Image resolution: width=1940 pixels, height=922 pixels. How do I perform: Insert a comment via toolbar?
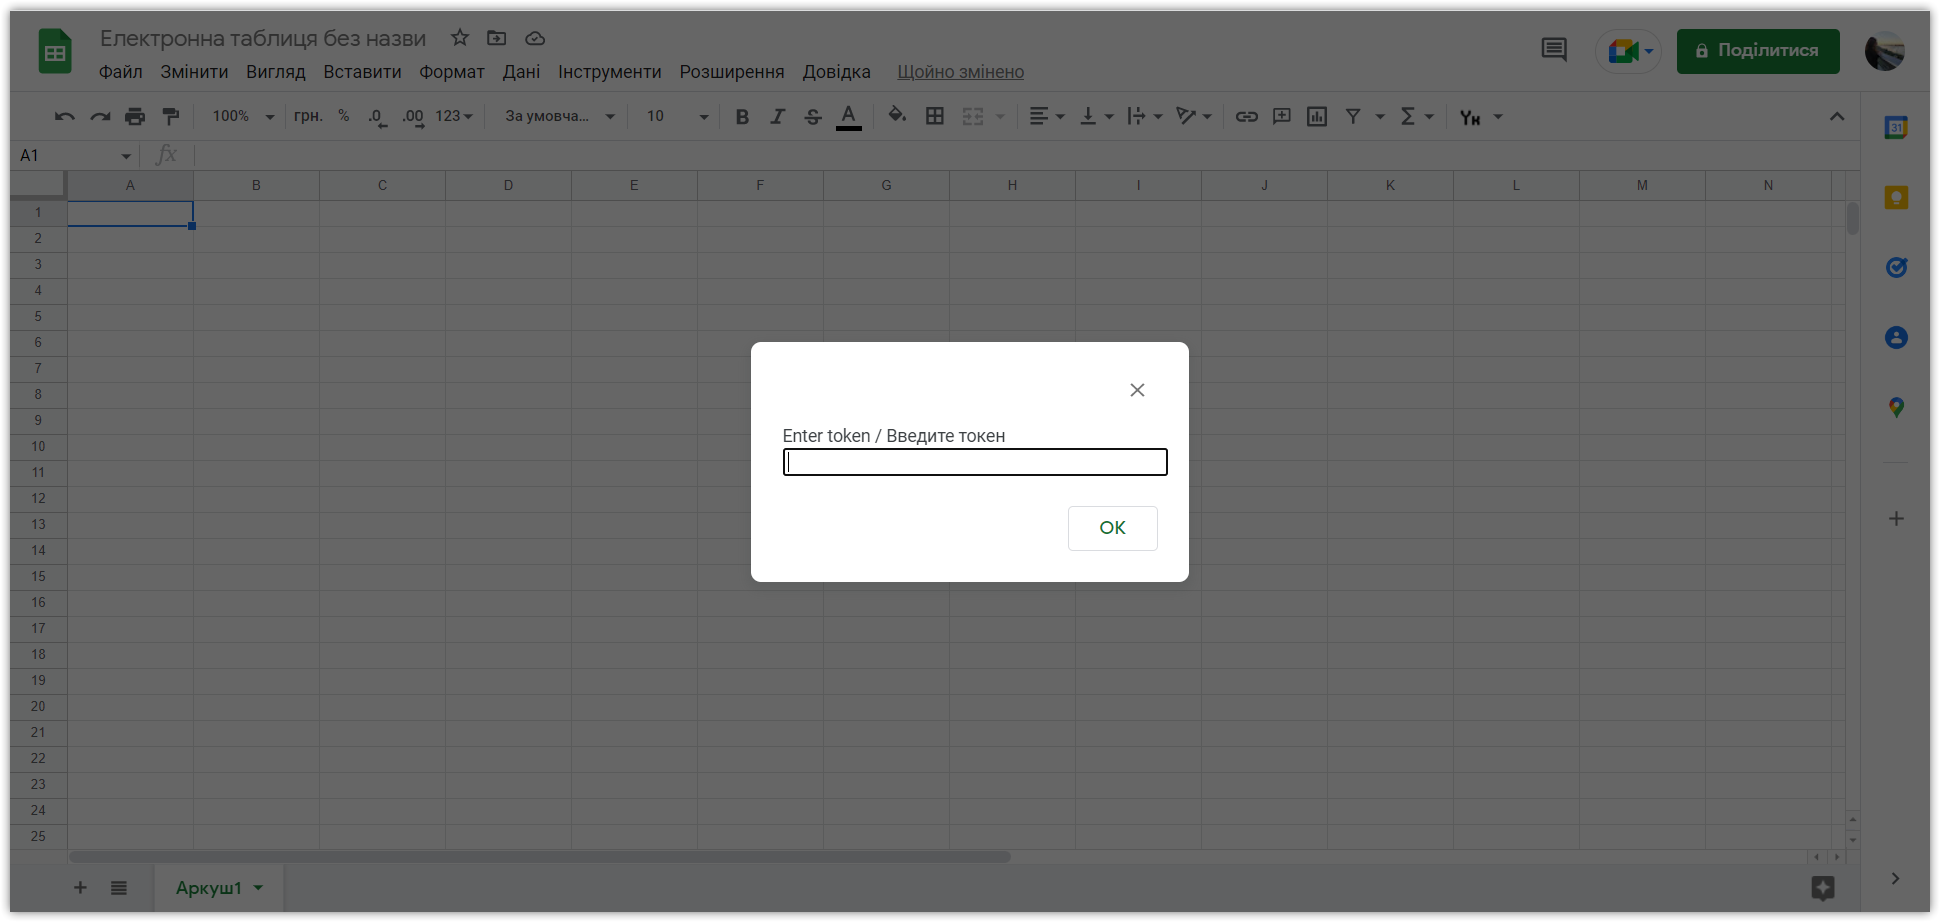pyautogui.click(x=1282, y=117)
